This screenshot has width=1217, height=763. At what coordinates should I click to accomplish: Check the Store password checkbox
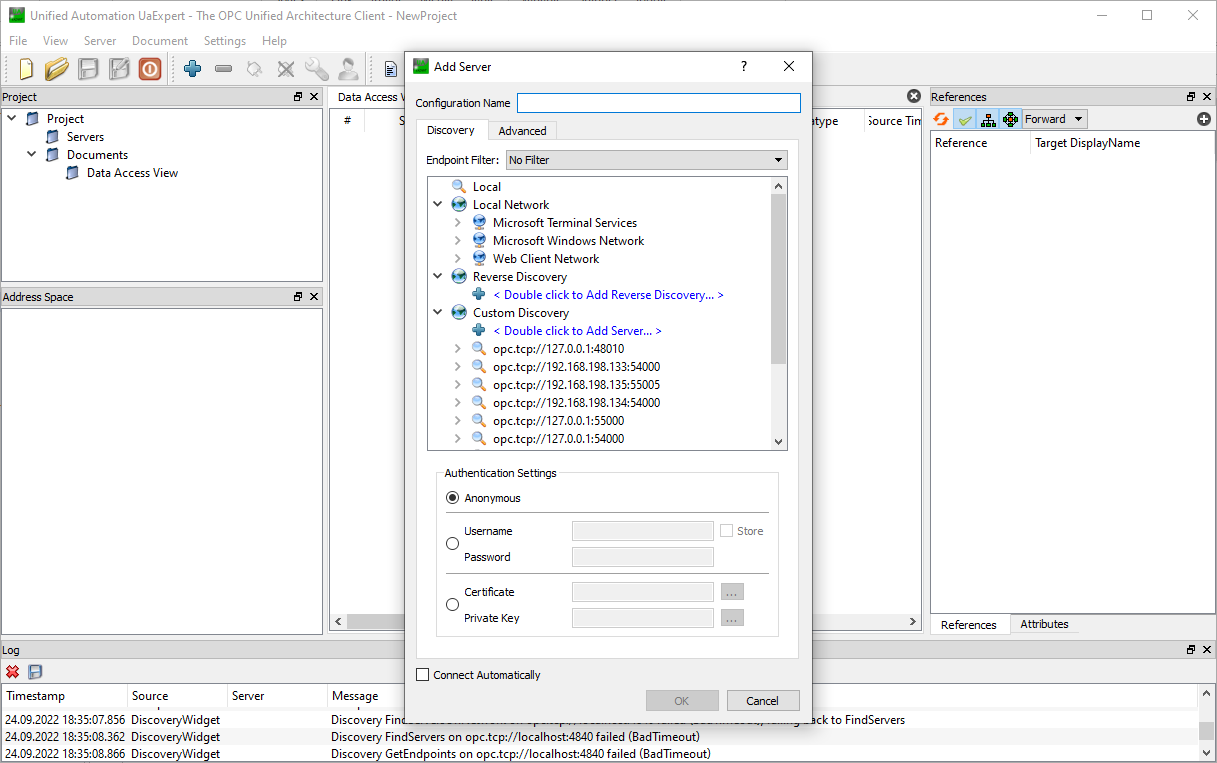(x=727, y=531)
